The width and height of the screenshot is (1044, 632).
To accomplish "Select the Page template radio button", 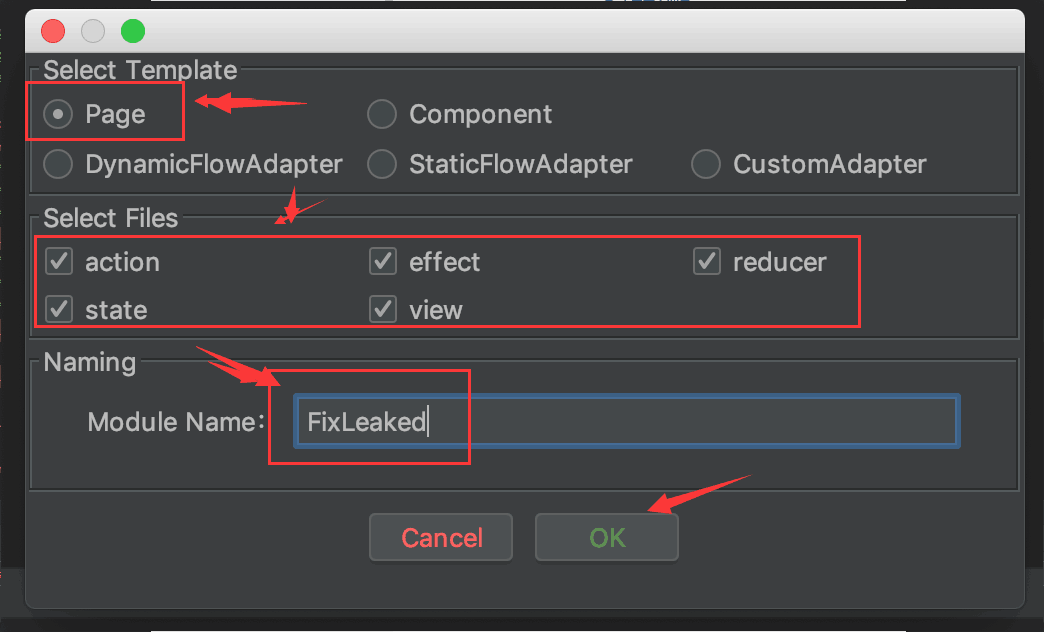I will pos(58,114).
